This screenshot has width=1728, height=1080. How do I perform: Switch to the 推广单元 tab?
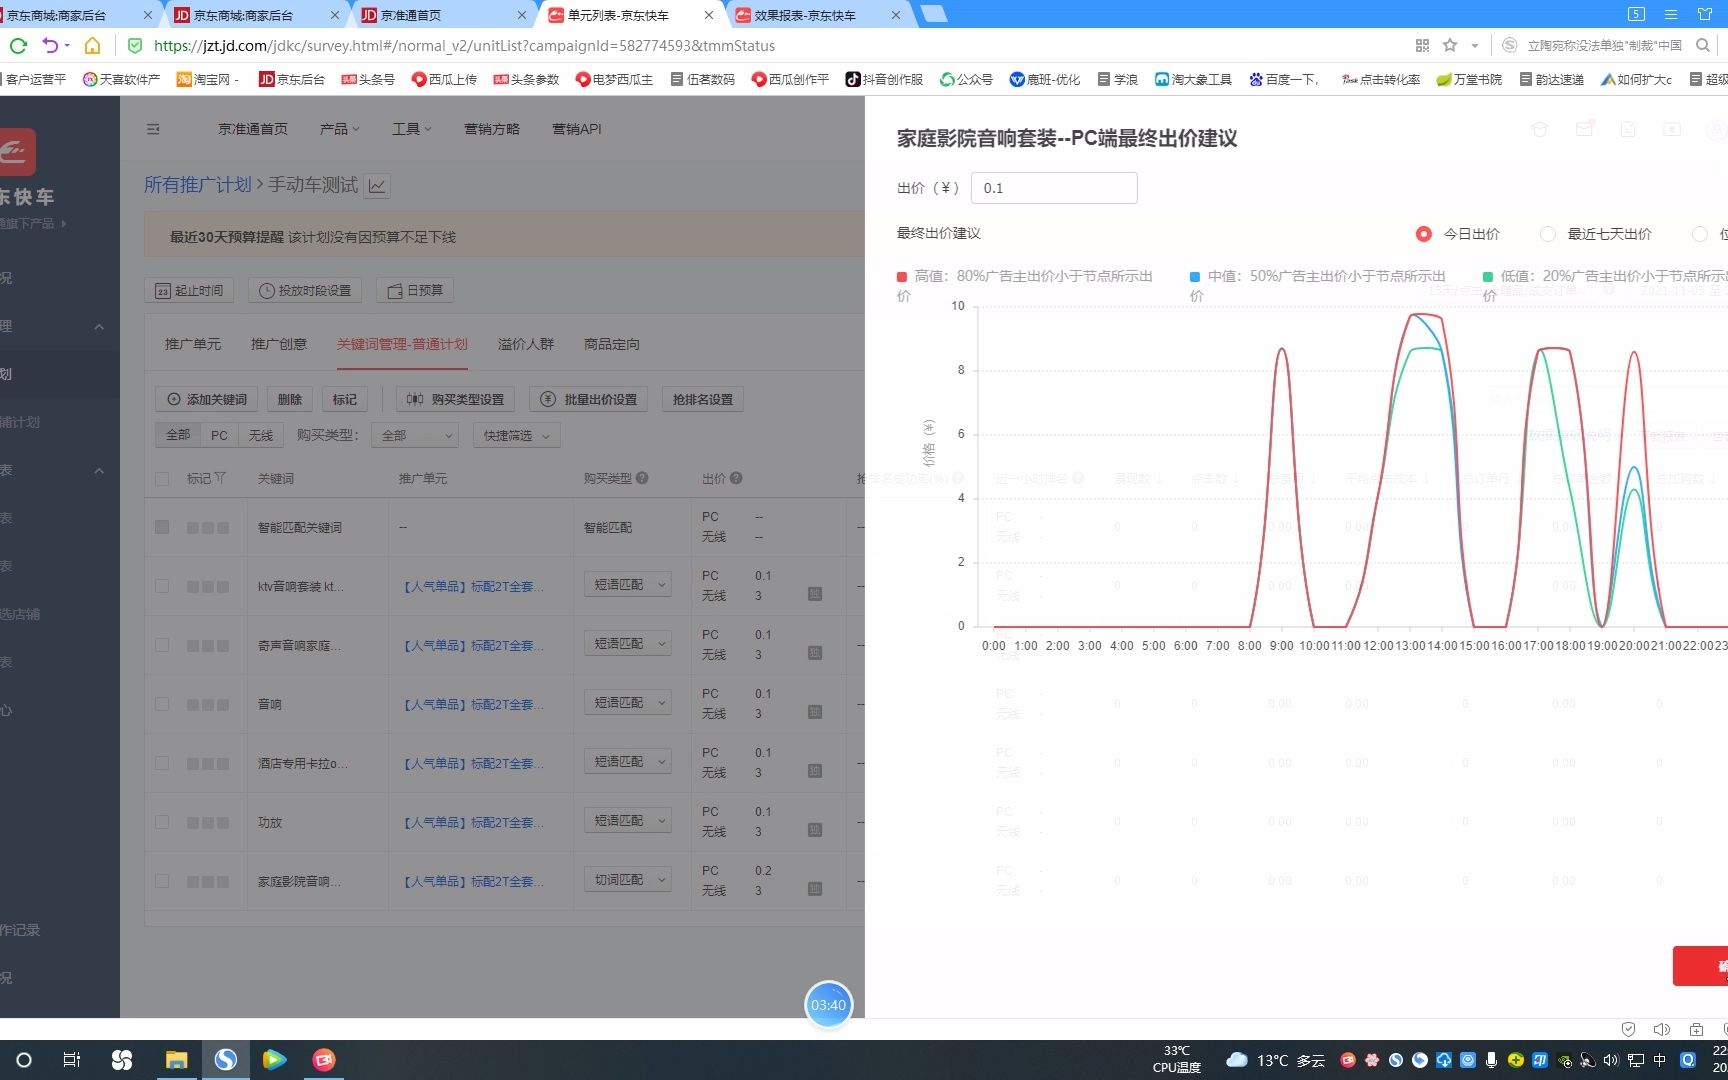click(x=193, y=344)
